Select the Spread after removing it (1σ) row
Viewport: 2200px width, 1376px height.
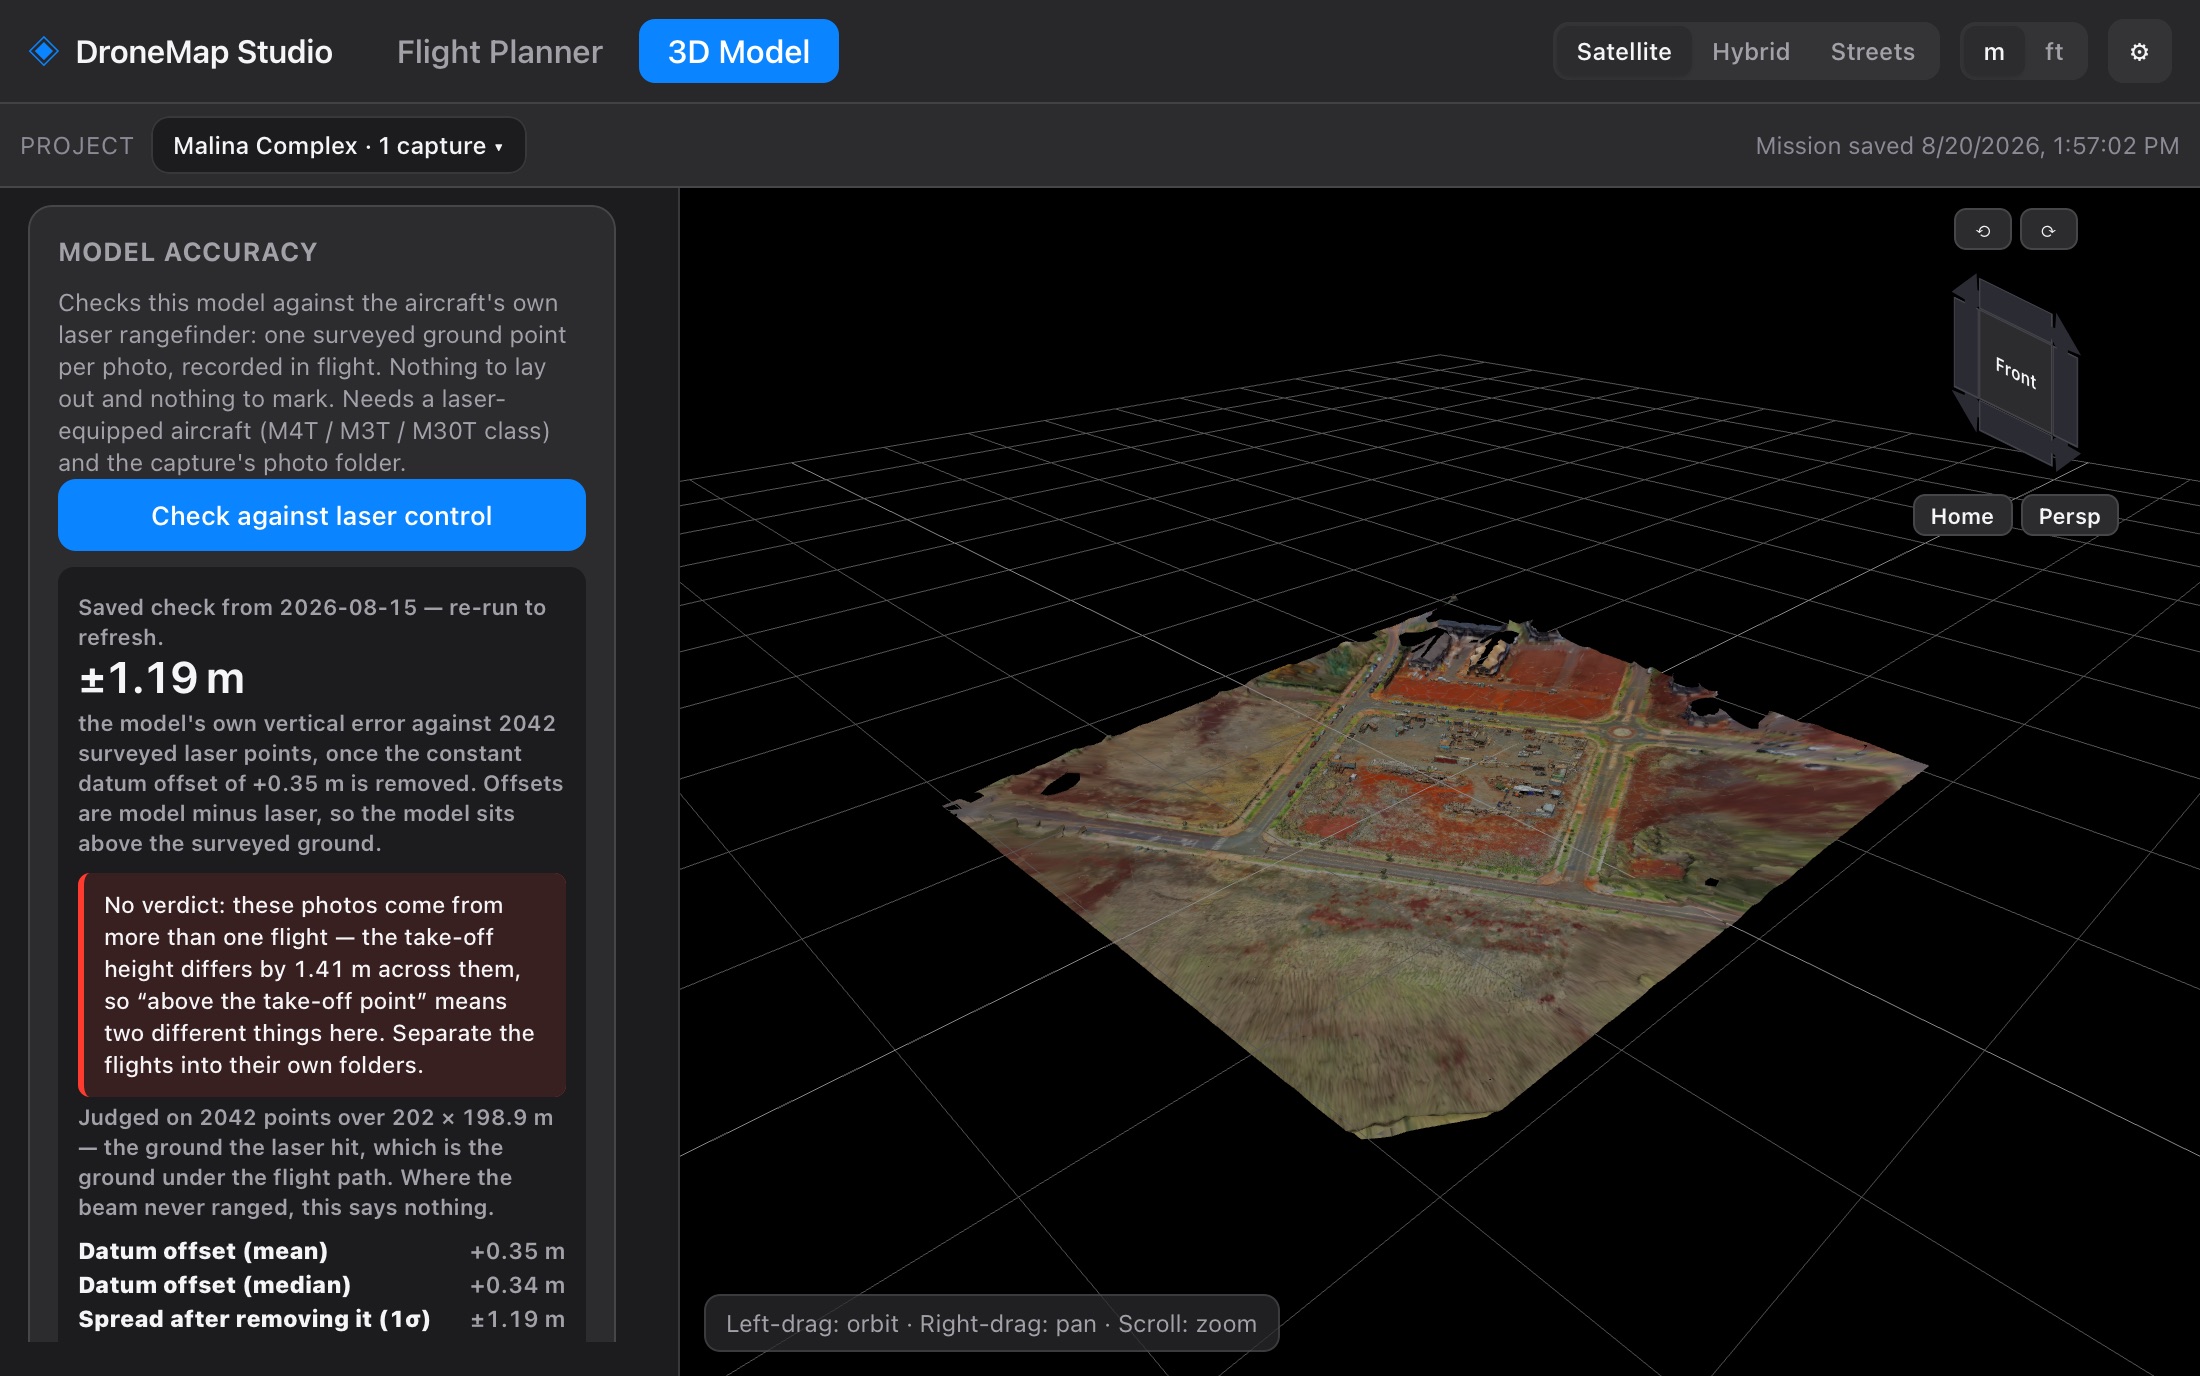coord(322,1319)
